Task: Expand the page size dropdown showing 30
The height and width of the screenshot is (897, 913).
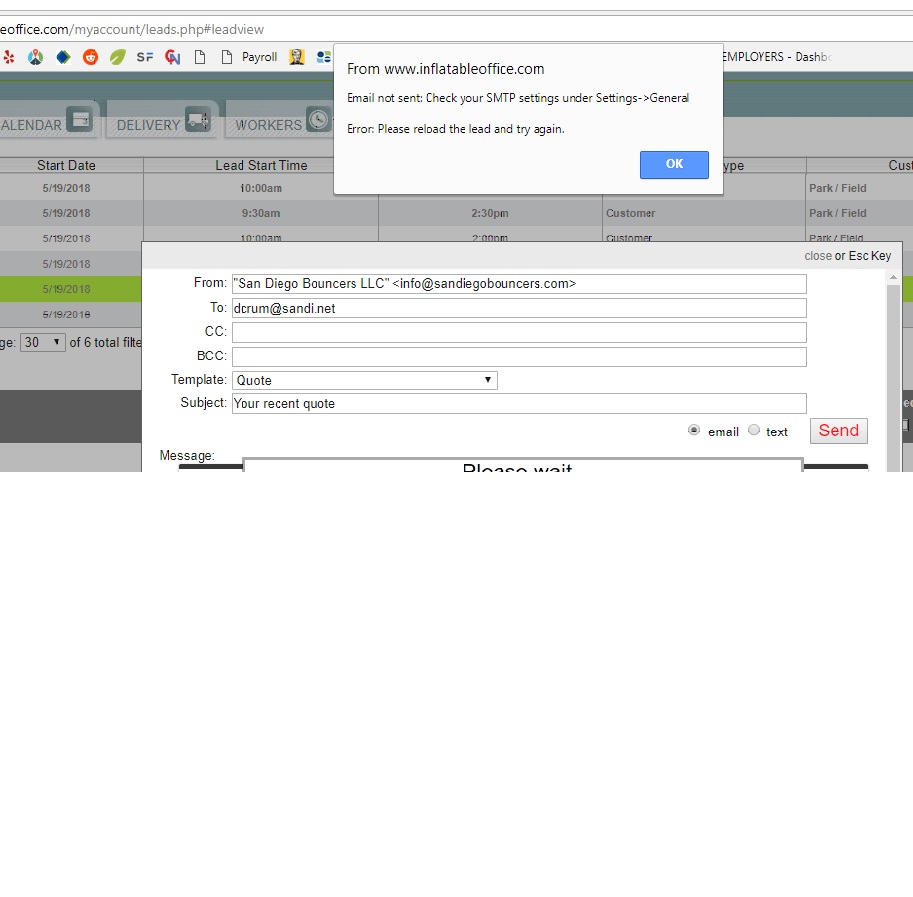Action: coord(44,342)
